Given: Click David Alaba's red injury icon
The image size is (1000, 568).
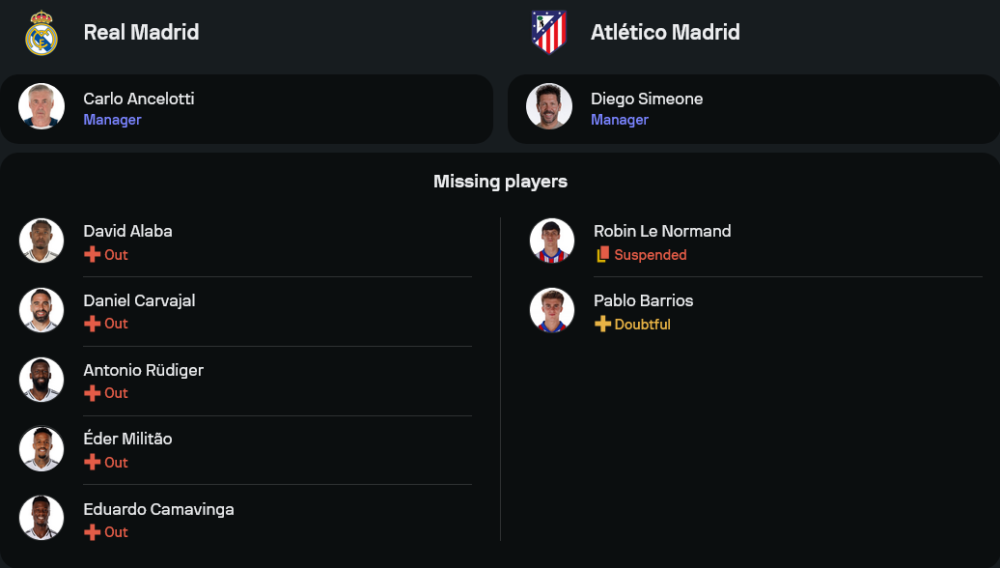Looking at the screenshot, I should point(92,255).
